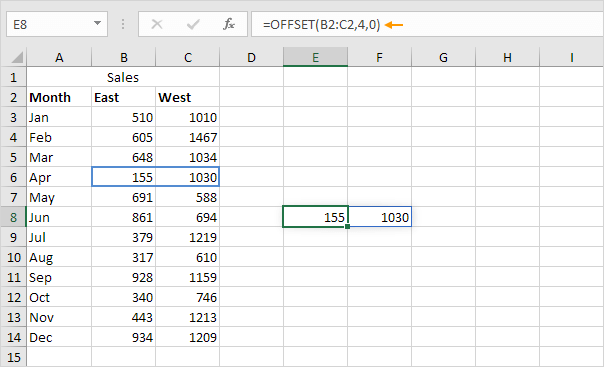
Task: Click cell with value 379
Action: point(124,237)
